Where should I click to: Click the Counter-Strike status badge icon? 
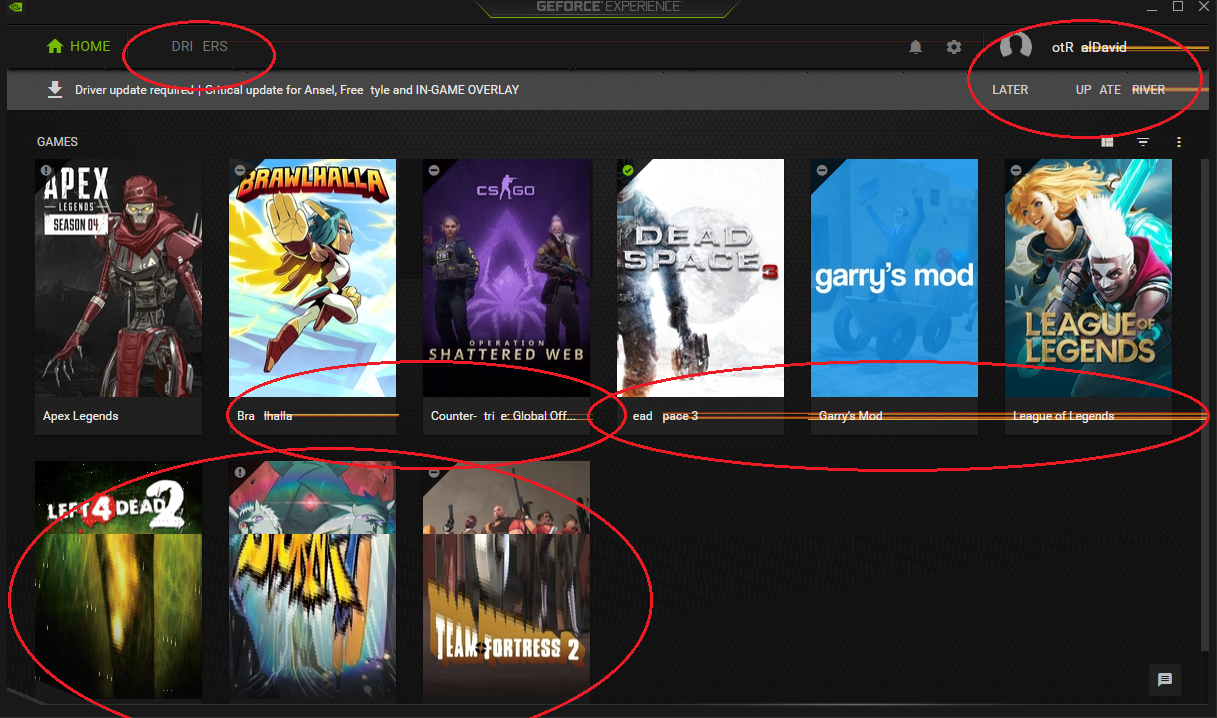point(434,170)
